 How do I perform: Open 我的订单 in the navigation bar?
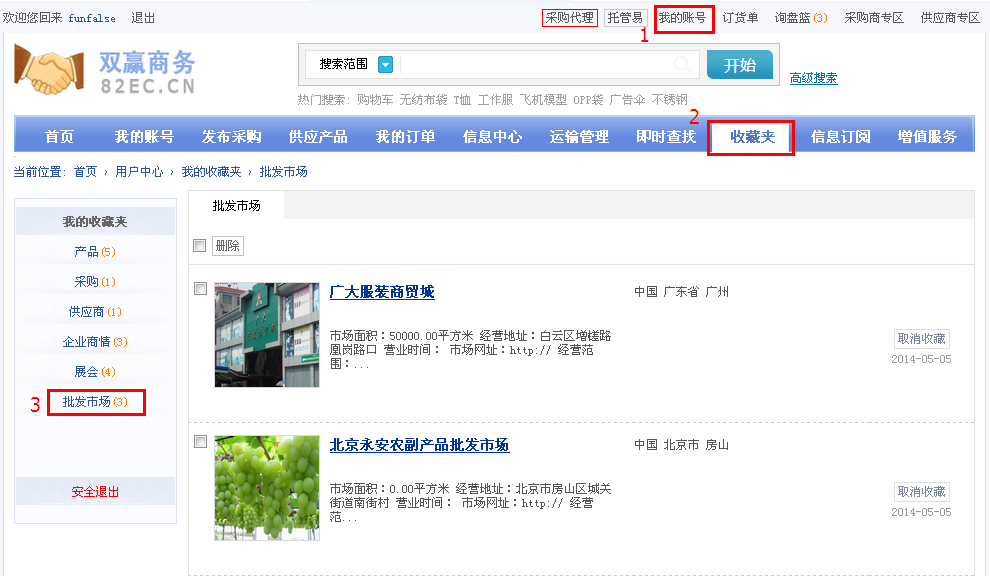tap(405, 137)
